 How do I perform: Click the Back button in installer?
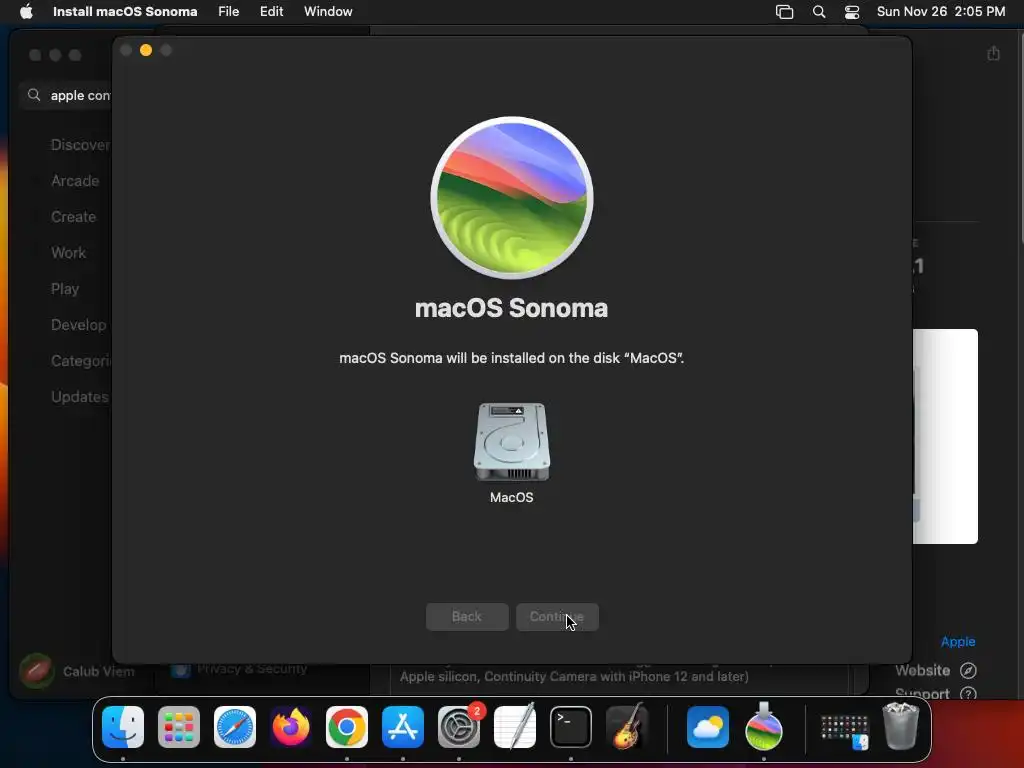tap(467, 616)
